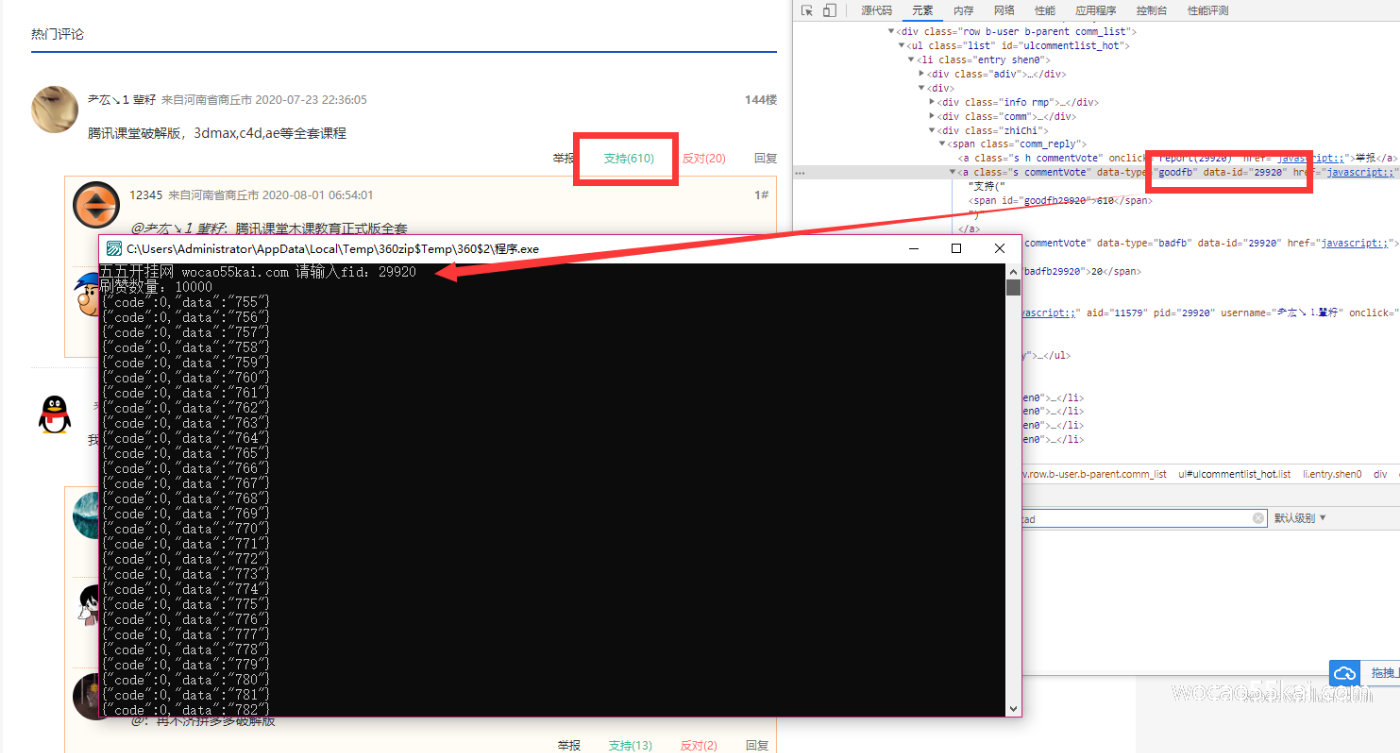Click console line {"code":0,"data":"770"}
The width and height of the screenshot is (1400, 753).
click(x=184, y=529)
